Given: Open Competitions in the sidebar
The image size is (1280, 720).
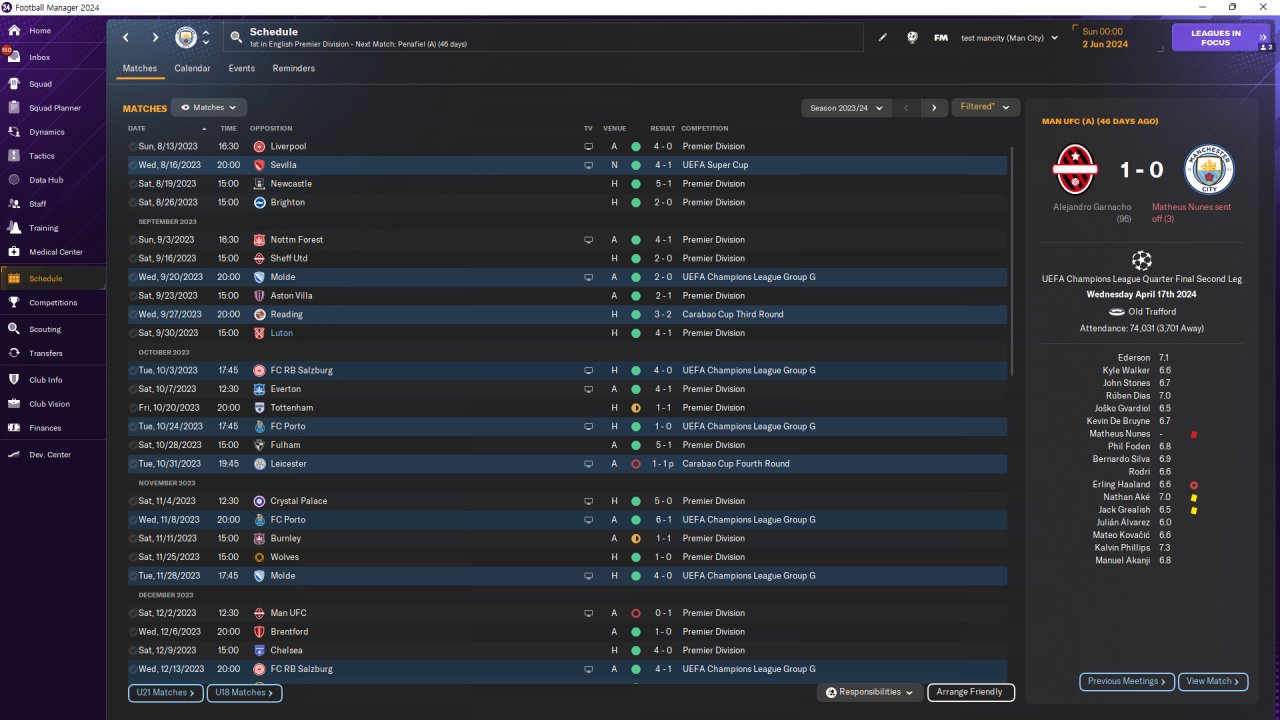Looking at the screenshot, I should pos(53,303).
